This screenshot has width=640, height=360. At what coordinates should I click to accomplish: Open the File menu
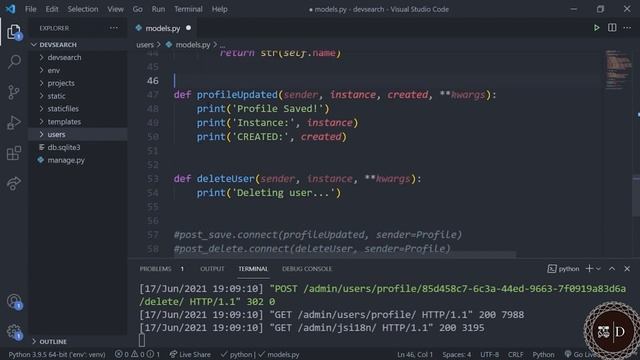(31, 9)
